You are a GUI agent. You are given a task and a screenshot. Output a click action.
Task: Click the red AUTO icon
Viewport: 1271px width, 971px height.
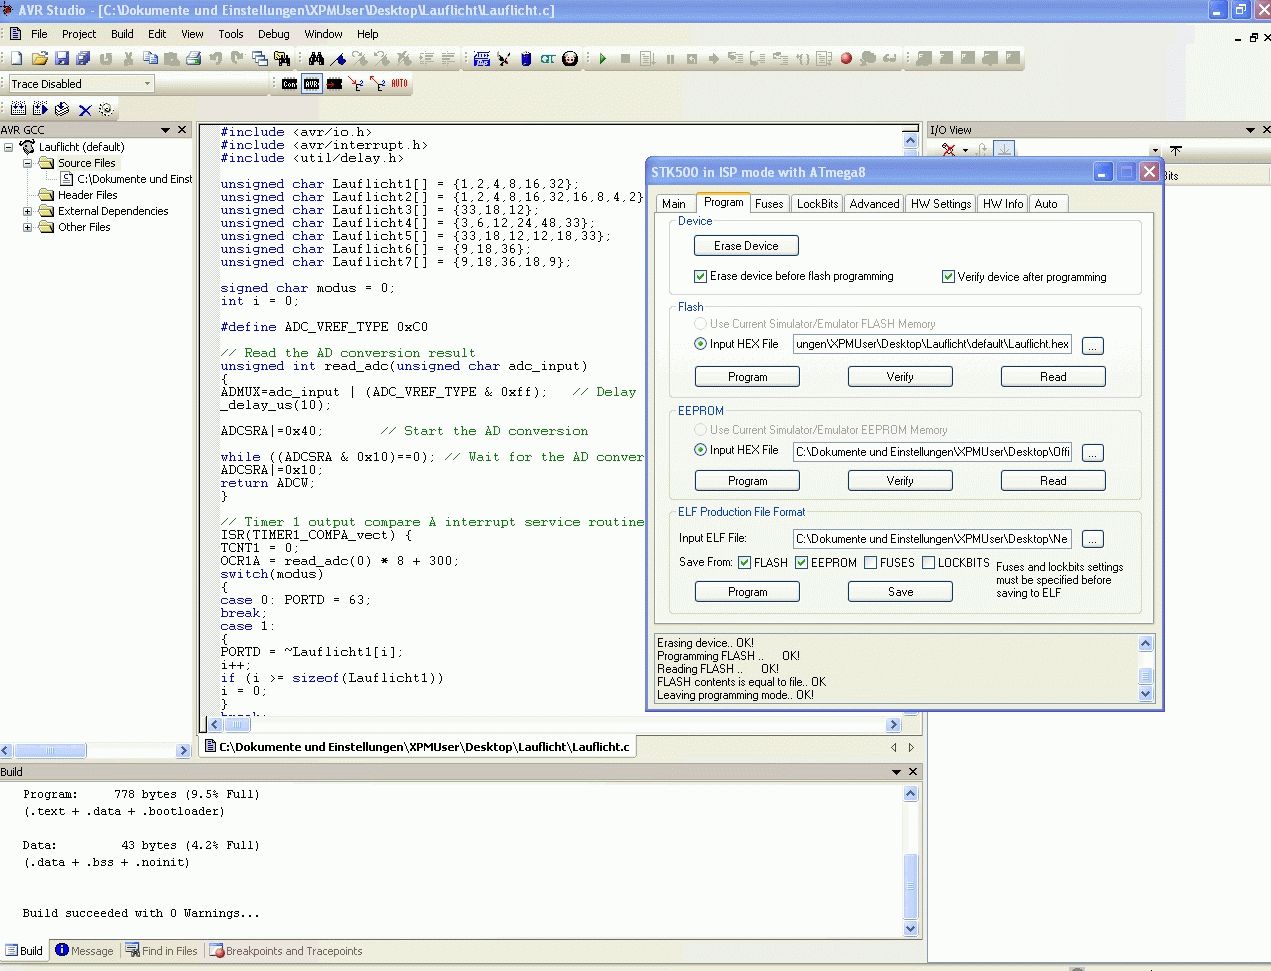coord(399,84)
